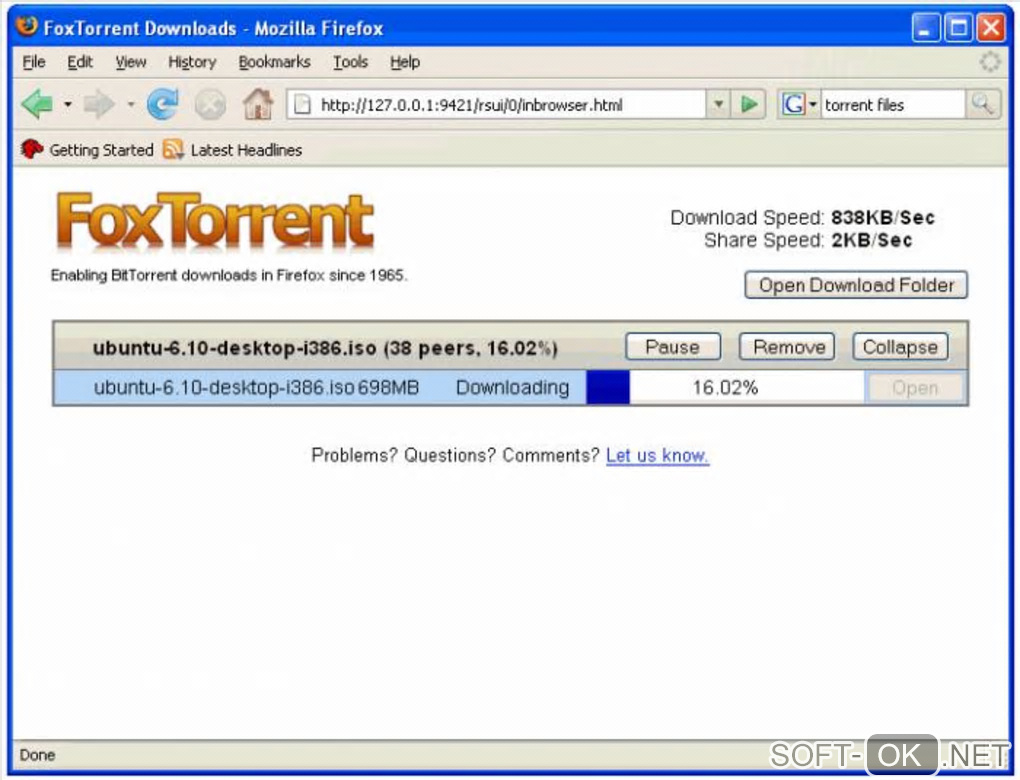Maximize the Firefox window
Image resolution: width=1020 pixels, height=780 pixels.
click(958, 28)
